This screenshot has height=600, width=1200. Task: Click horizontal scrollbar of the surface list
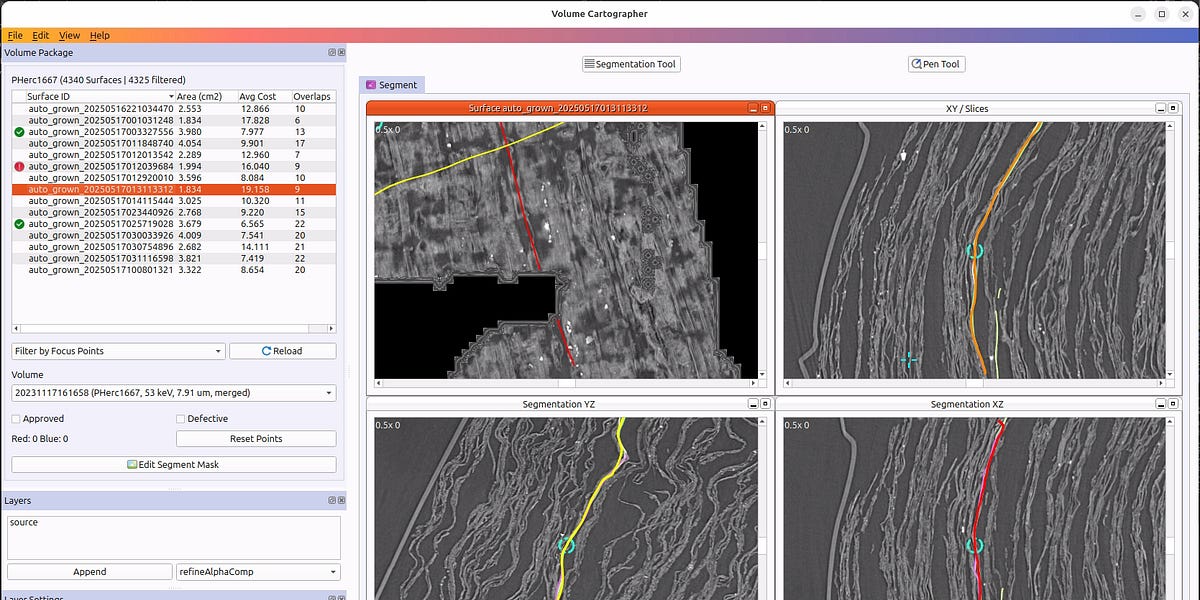coord(174,329)
